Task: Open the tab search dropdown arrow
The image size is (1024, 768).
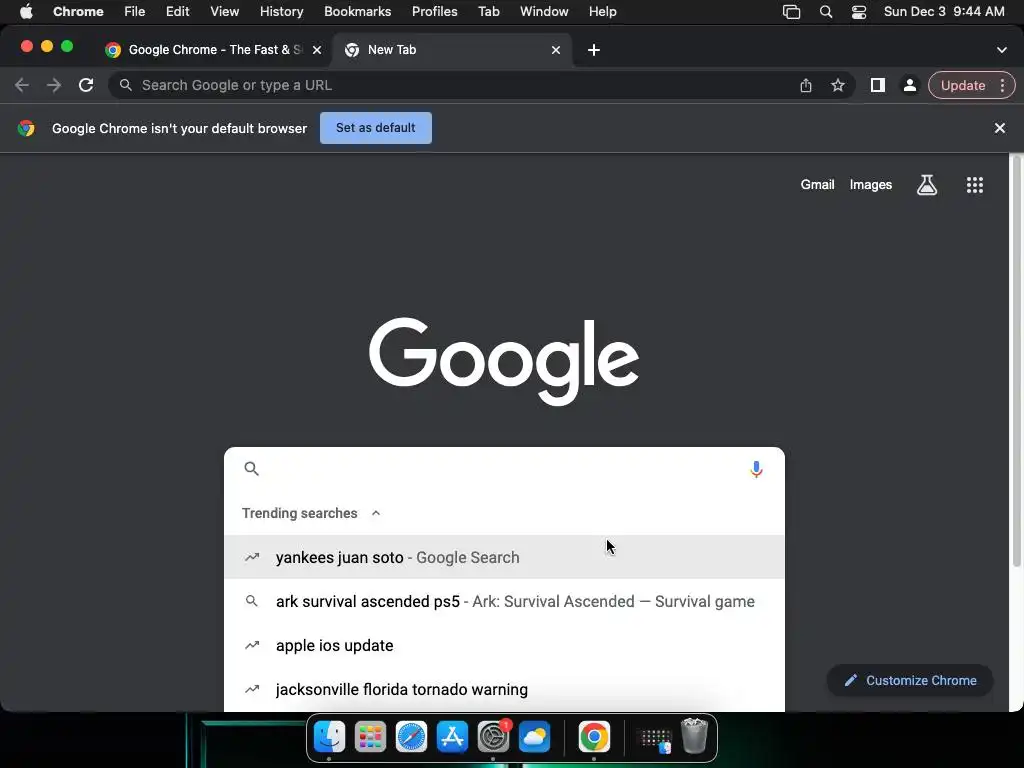Action: point(1002,50)
